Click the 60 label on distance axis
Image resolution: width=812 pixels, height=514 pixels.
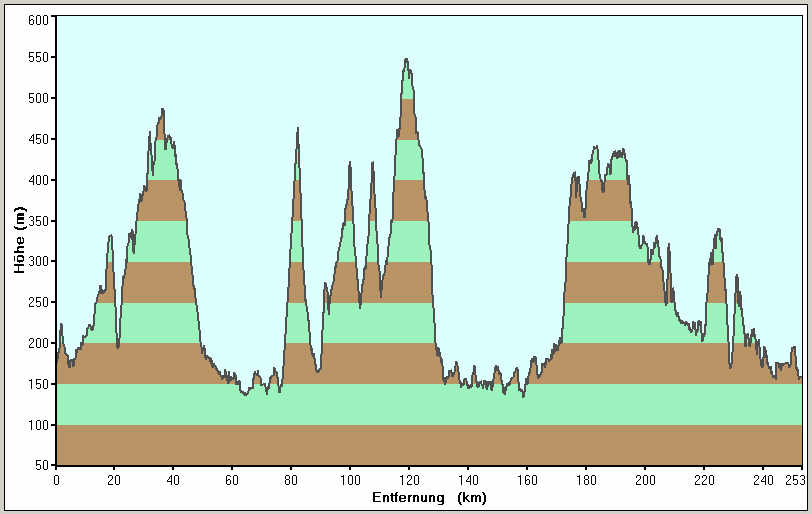pyautogui.click(x=232, y=479)
